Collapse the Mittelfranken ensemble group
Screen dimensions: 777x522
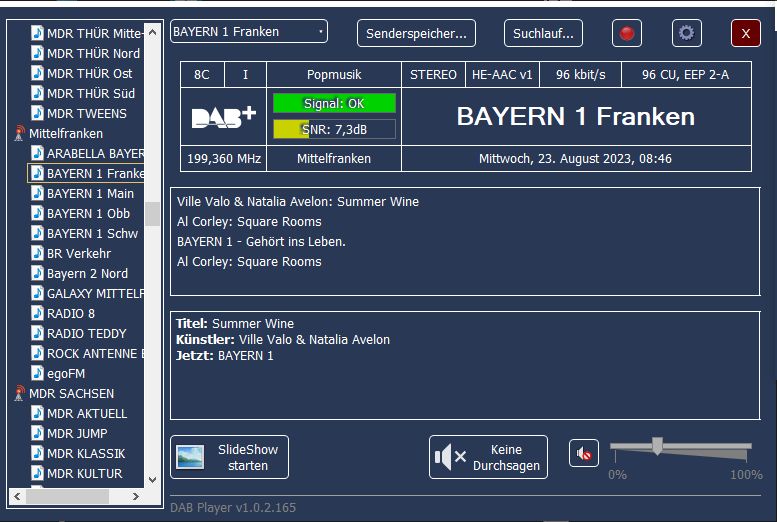(66, 133)
